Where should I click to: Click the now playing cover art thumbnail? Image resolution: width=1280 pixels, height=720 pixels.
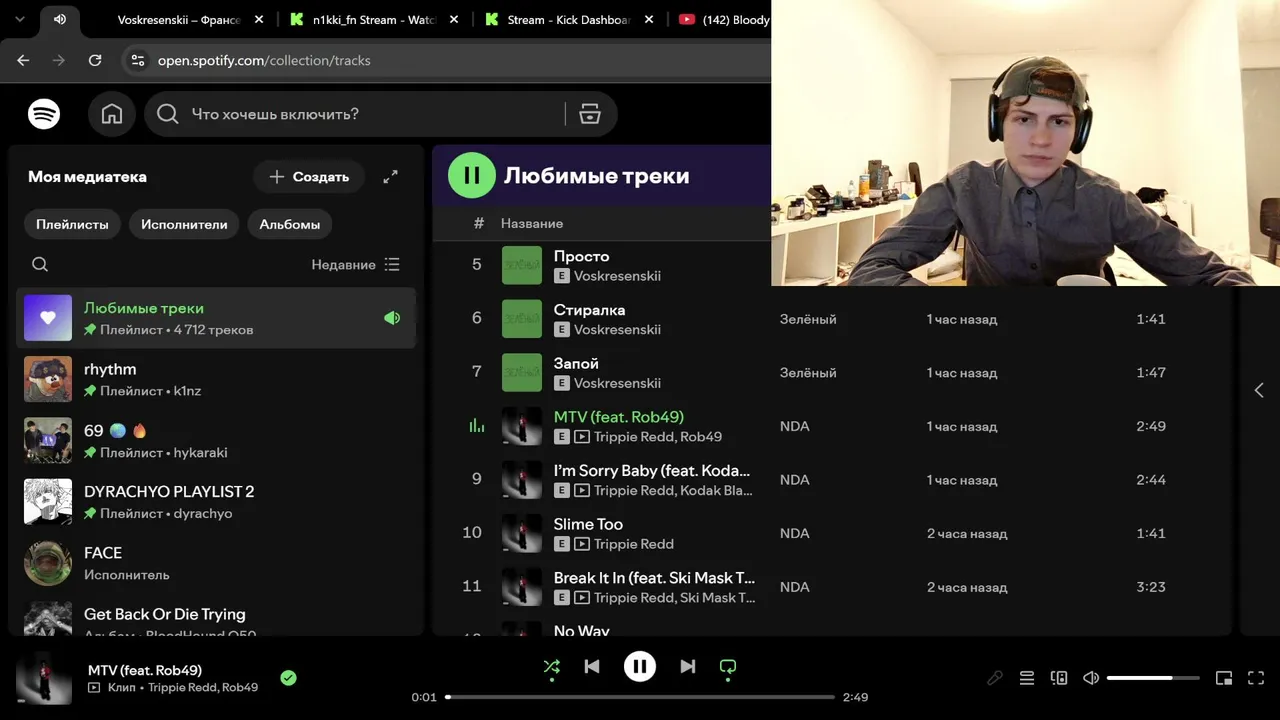(x=44, y=678)
